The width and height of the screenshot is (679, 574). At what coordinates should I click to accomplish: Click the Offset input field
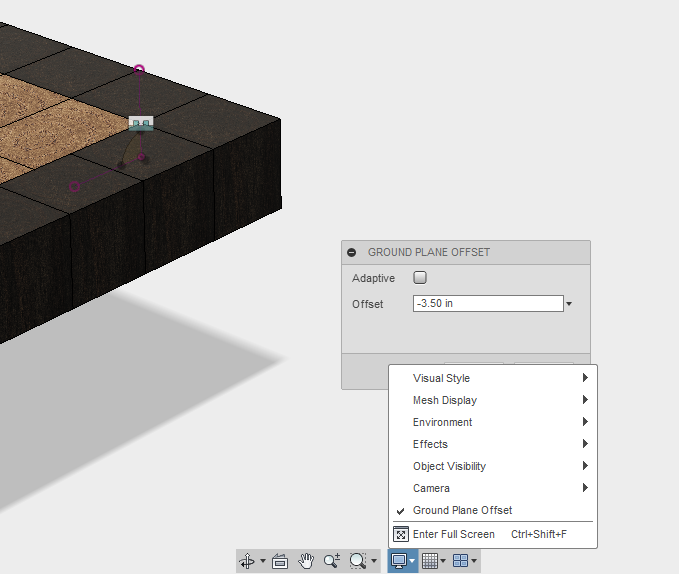click(x=487, y=304)
